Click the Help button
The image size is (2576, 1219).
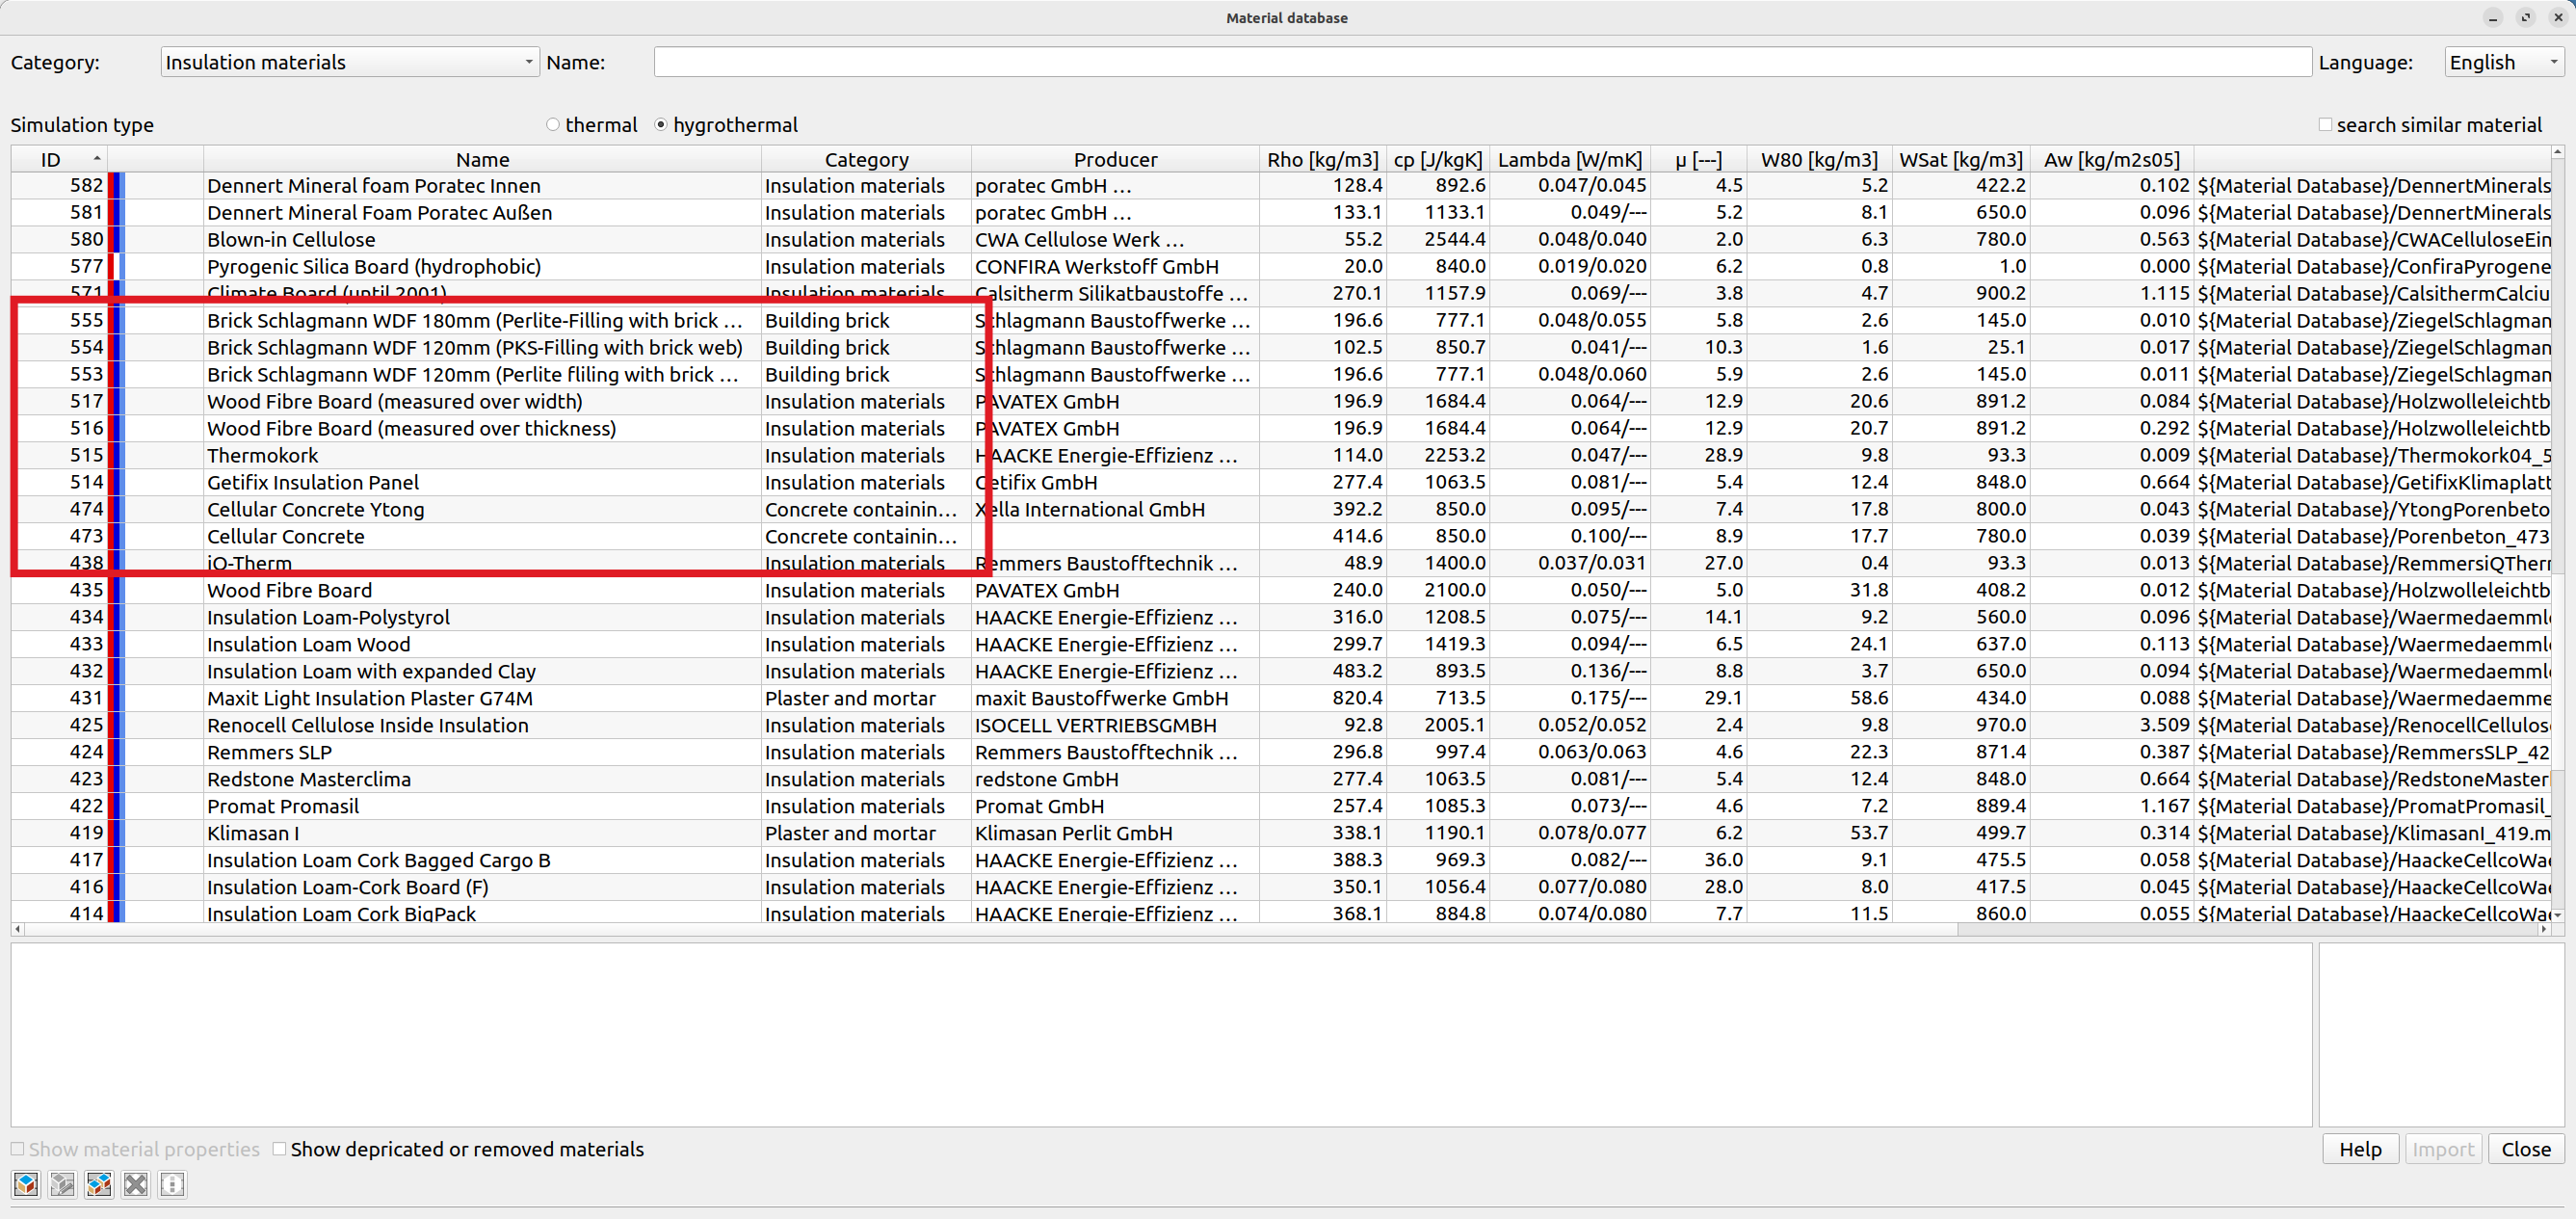[x=2360, y=1149]
